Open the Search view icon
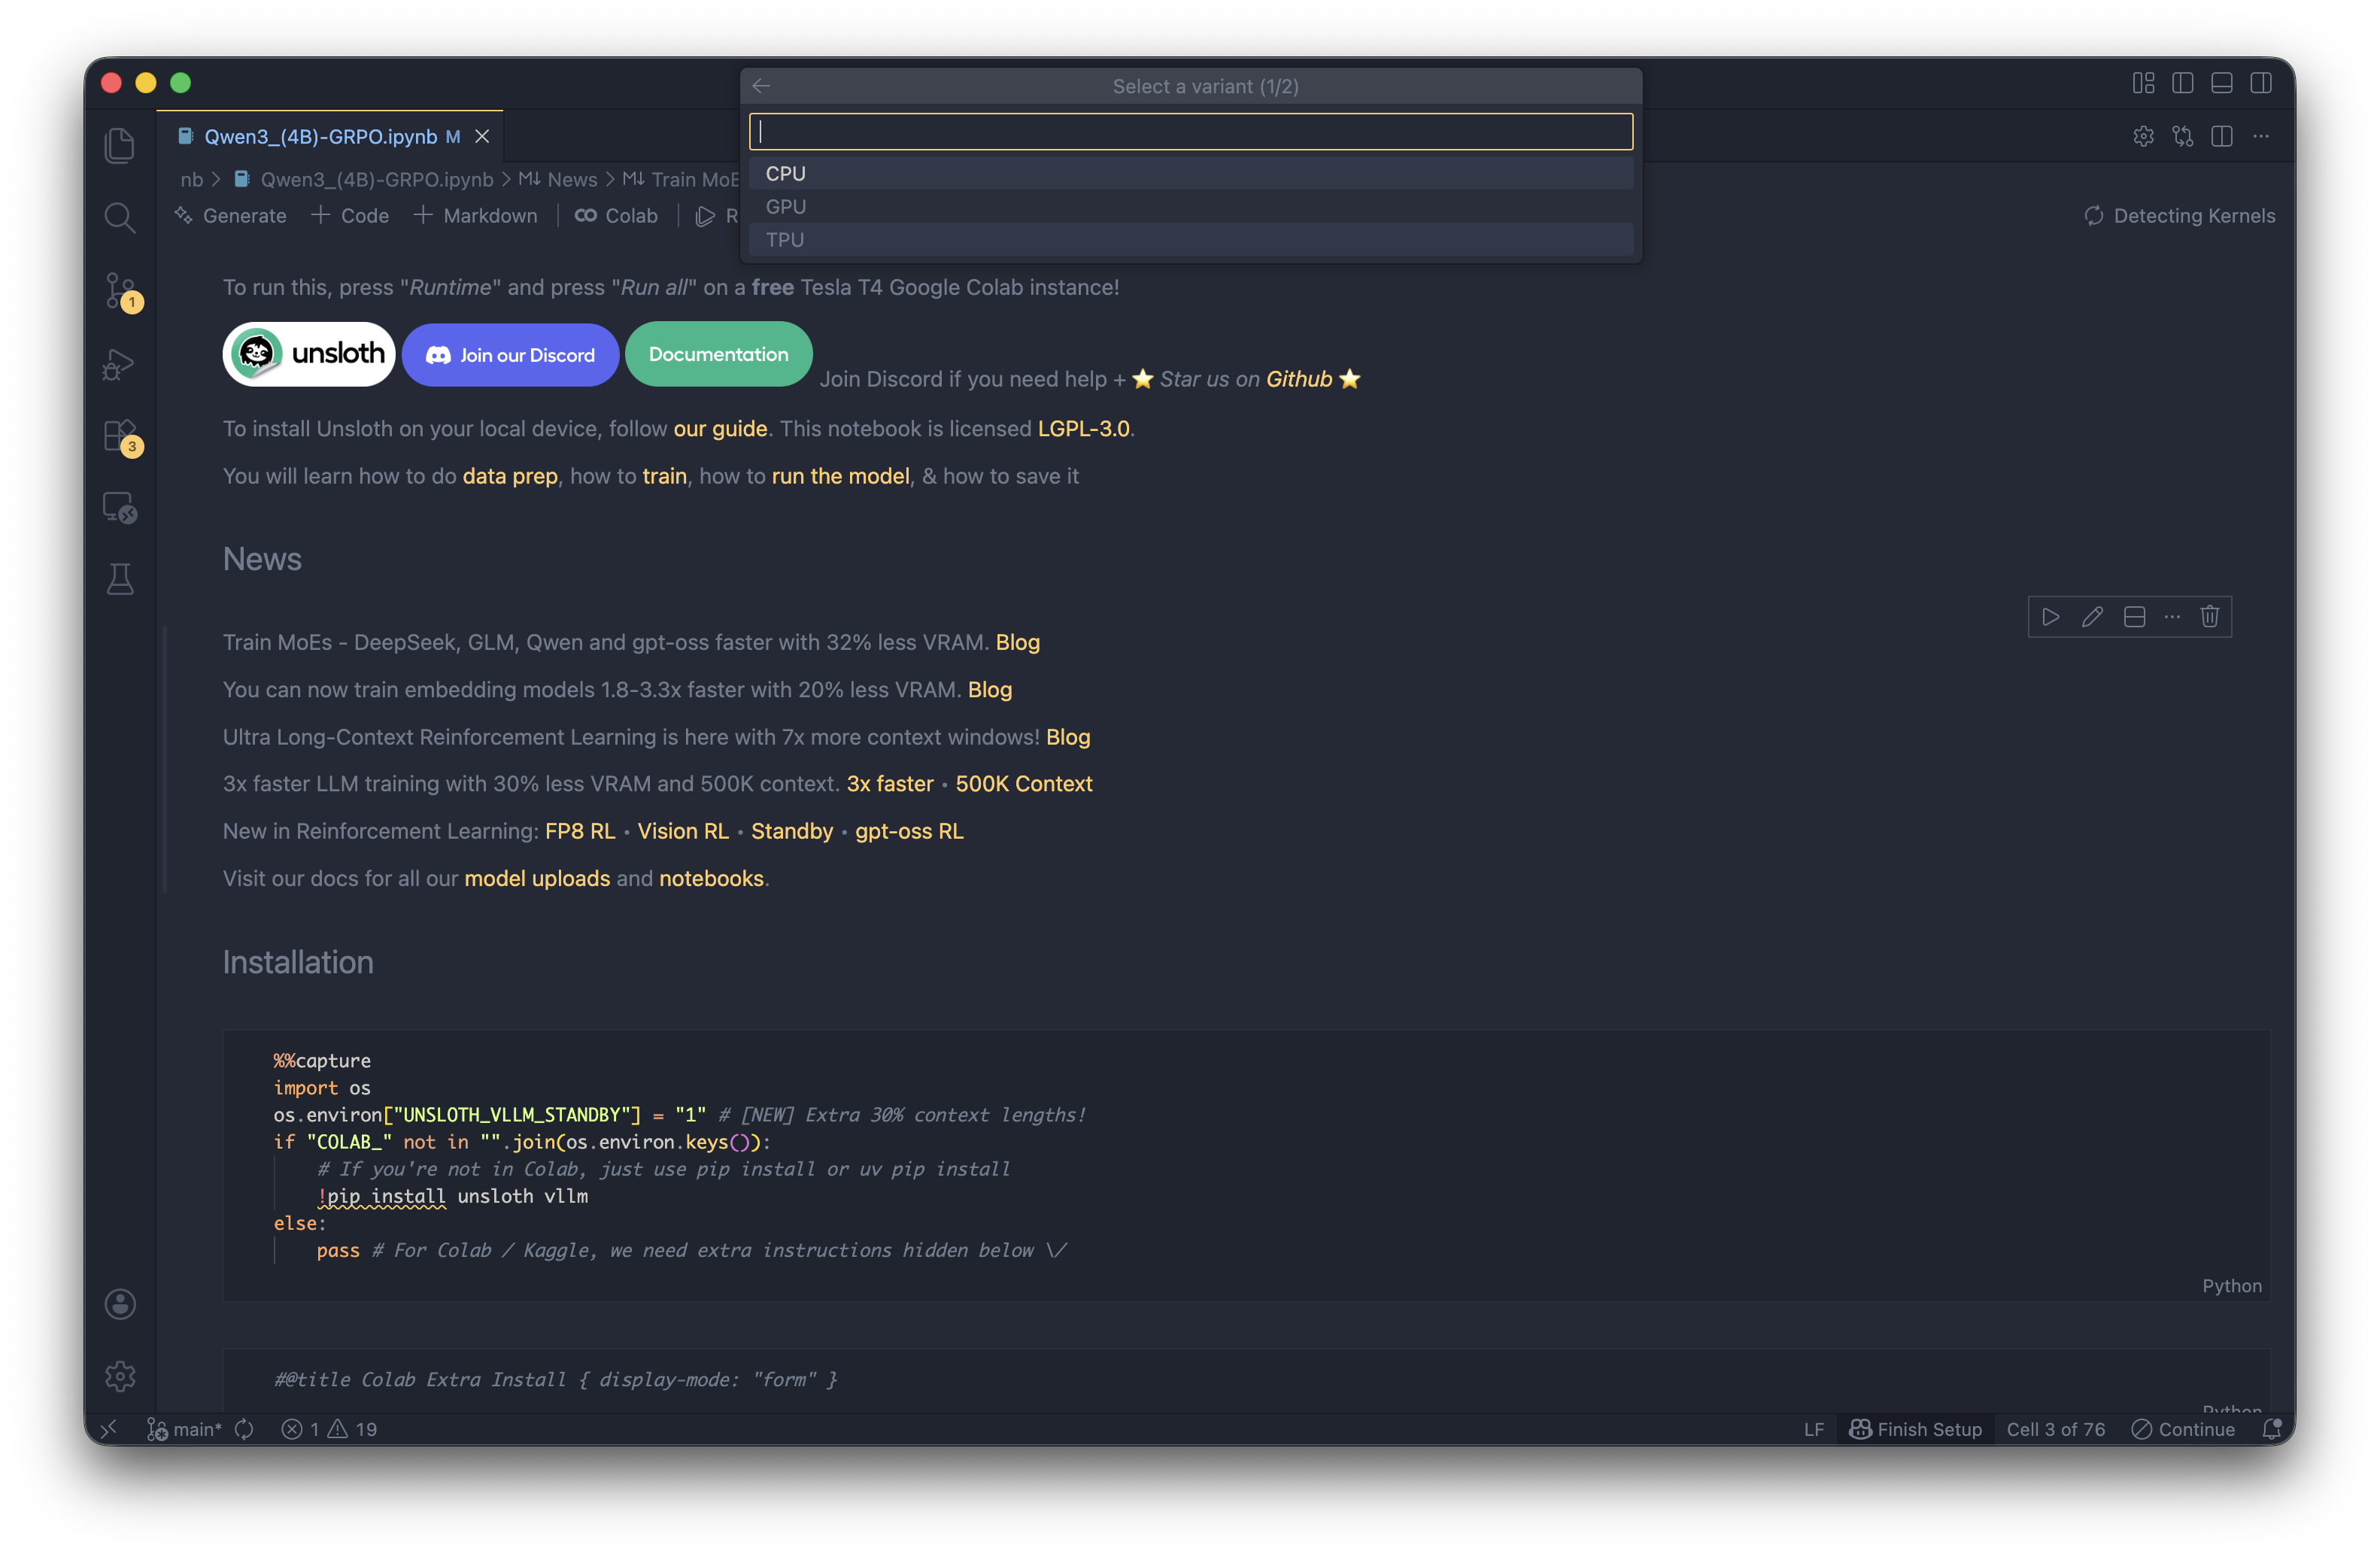Image resolution: width=2380 pixels, height=1557 pixels. click(120, 218)
